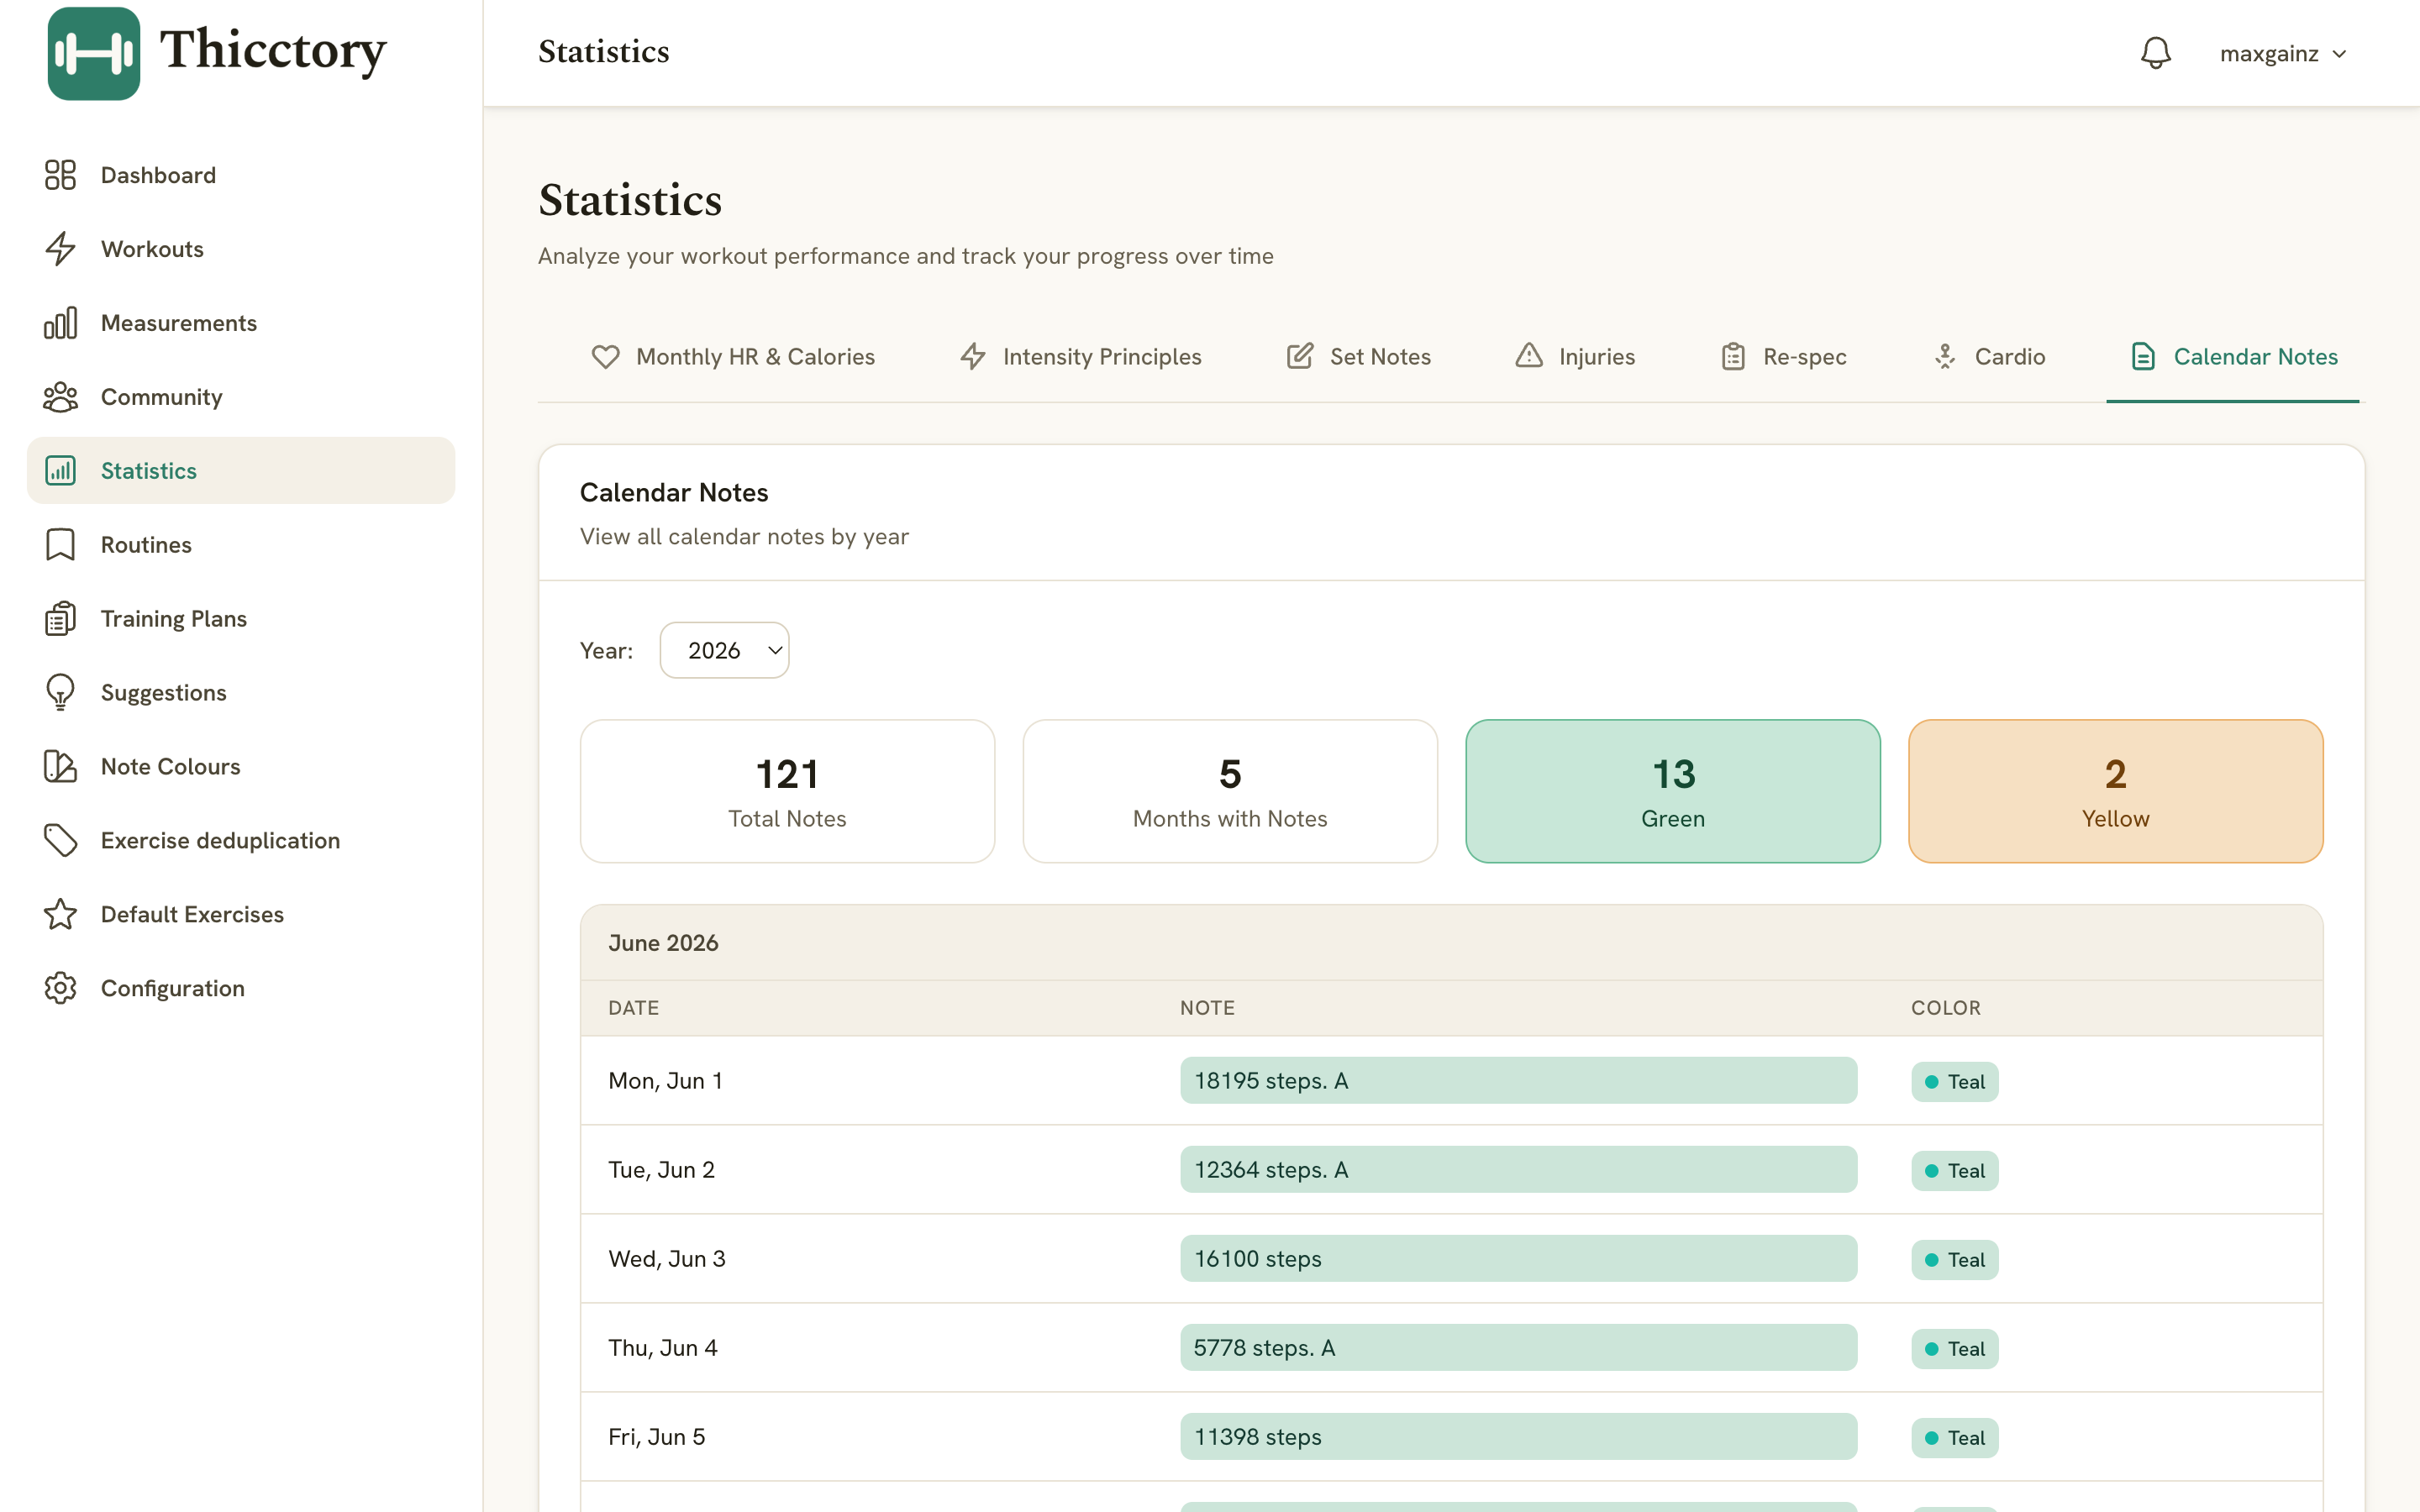This screenshot has width=2420, height=1512.
Task: Navigate to Measurements in sidebar
Action: pyautogui.click(x=241, y=323)
